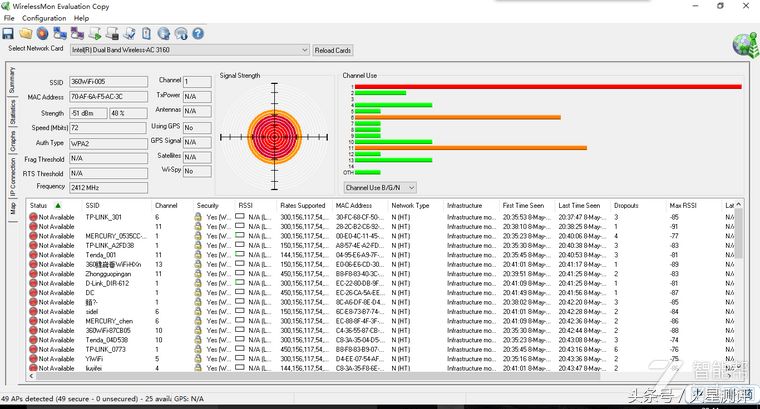The width and height of the screenshot is (760, 409).
Task: Click the red channel 1 usage bar
Action: click(548, 87)
